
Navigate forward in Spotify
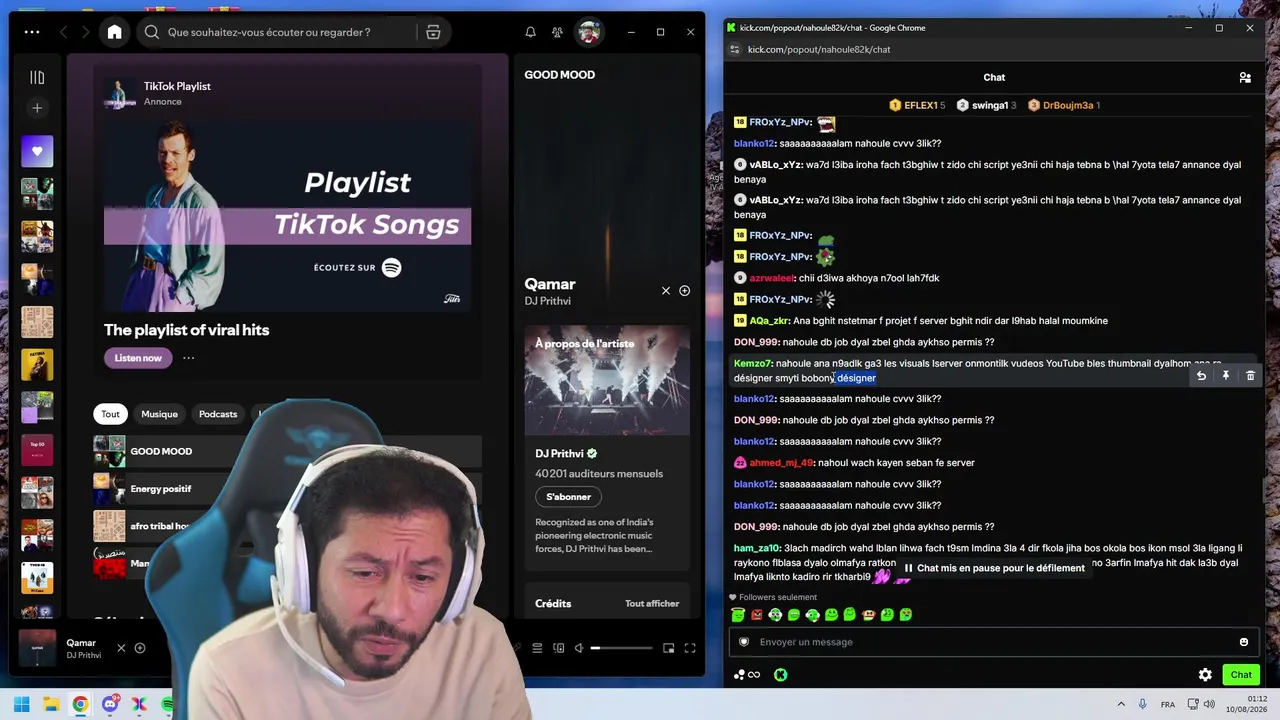[86, 32]
